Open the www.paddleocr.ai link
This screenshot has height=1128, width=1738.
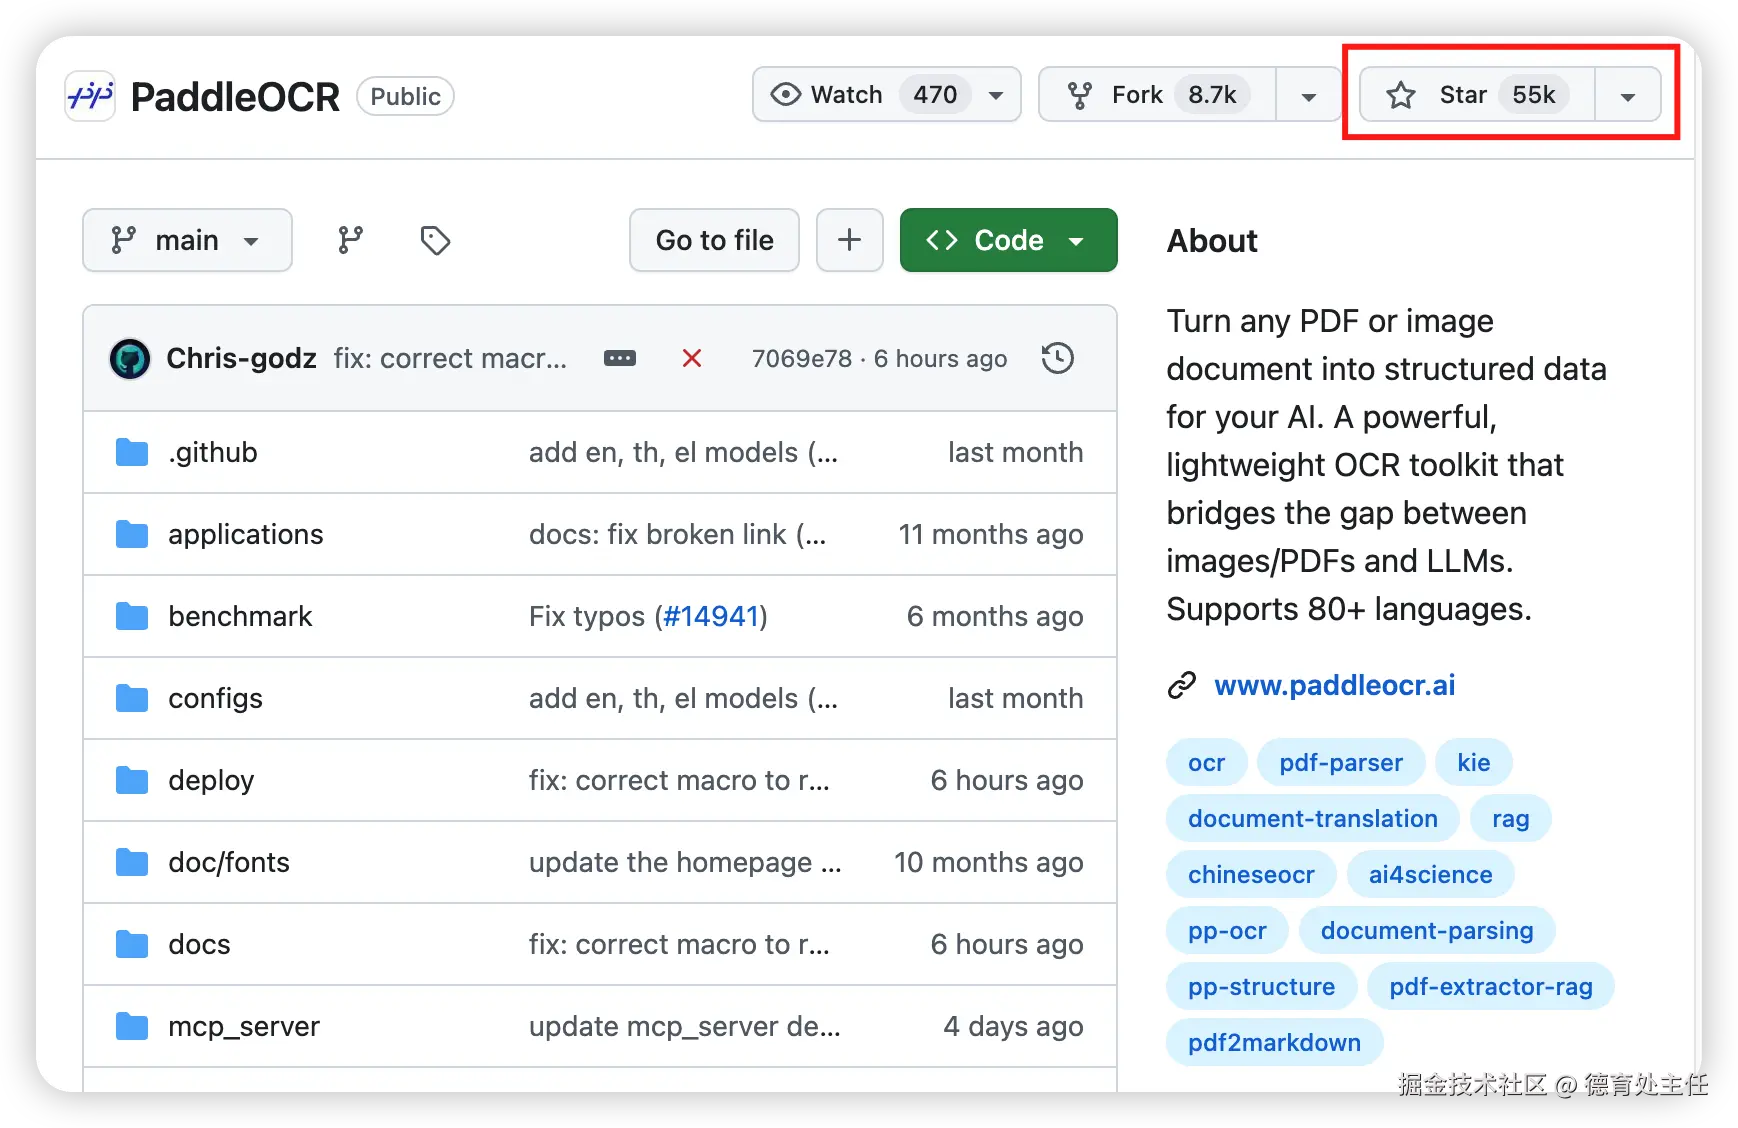(x=1334, y=685)
